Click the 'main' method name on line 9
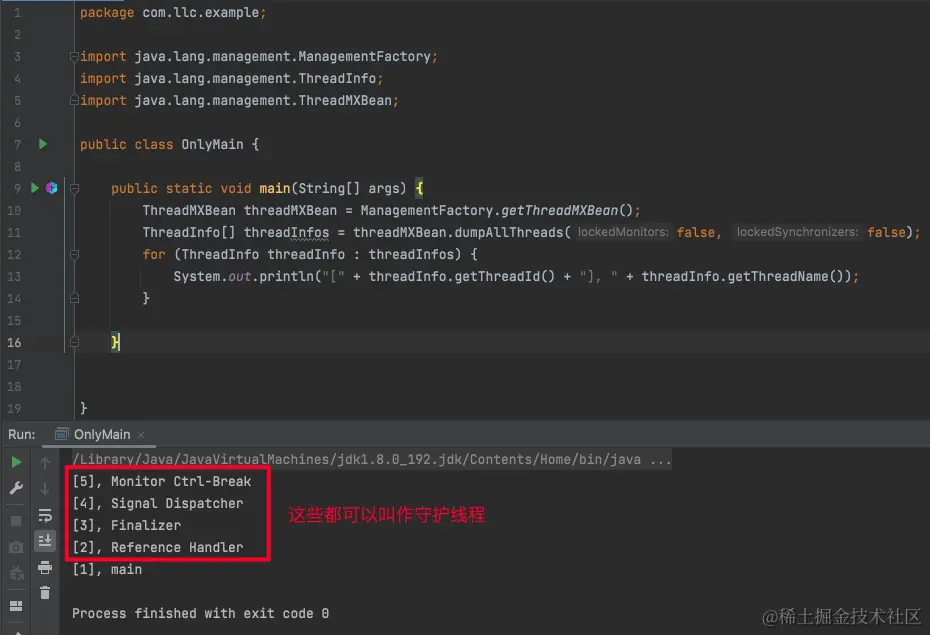Viewport: 930px width, 635px height. [275, 189]
